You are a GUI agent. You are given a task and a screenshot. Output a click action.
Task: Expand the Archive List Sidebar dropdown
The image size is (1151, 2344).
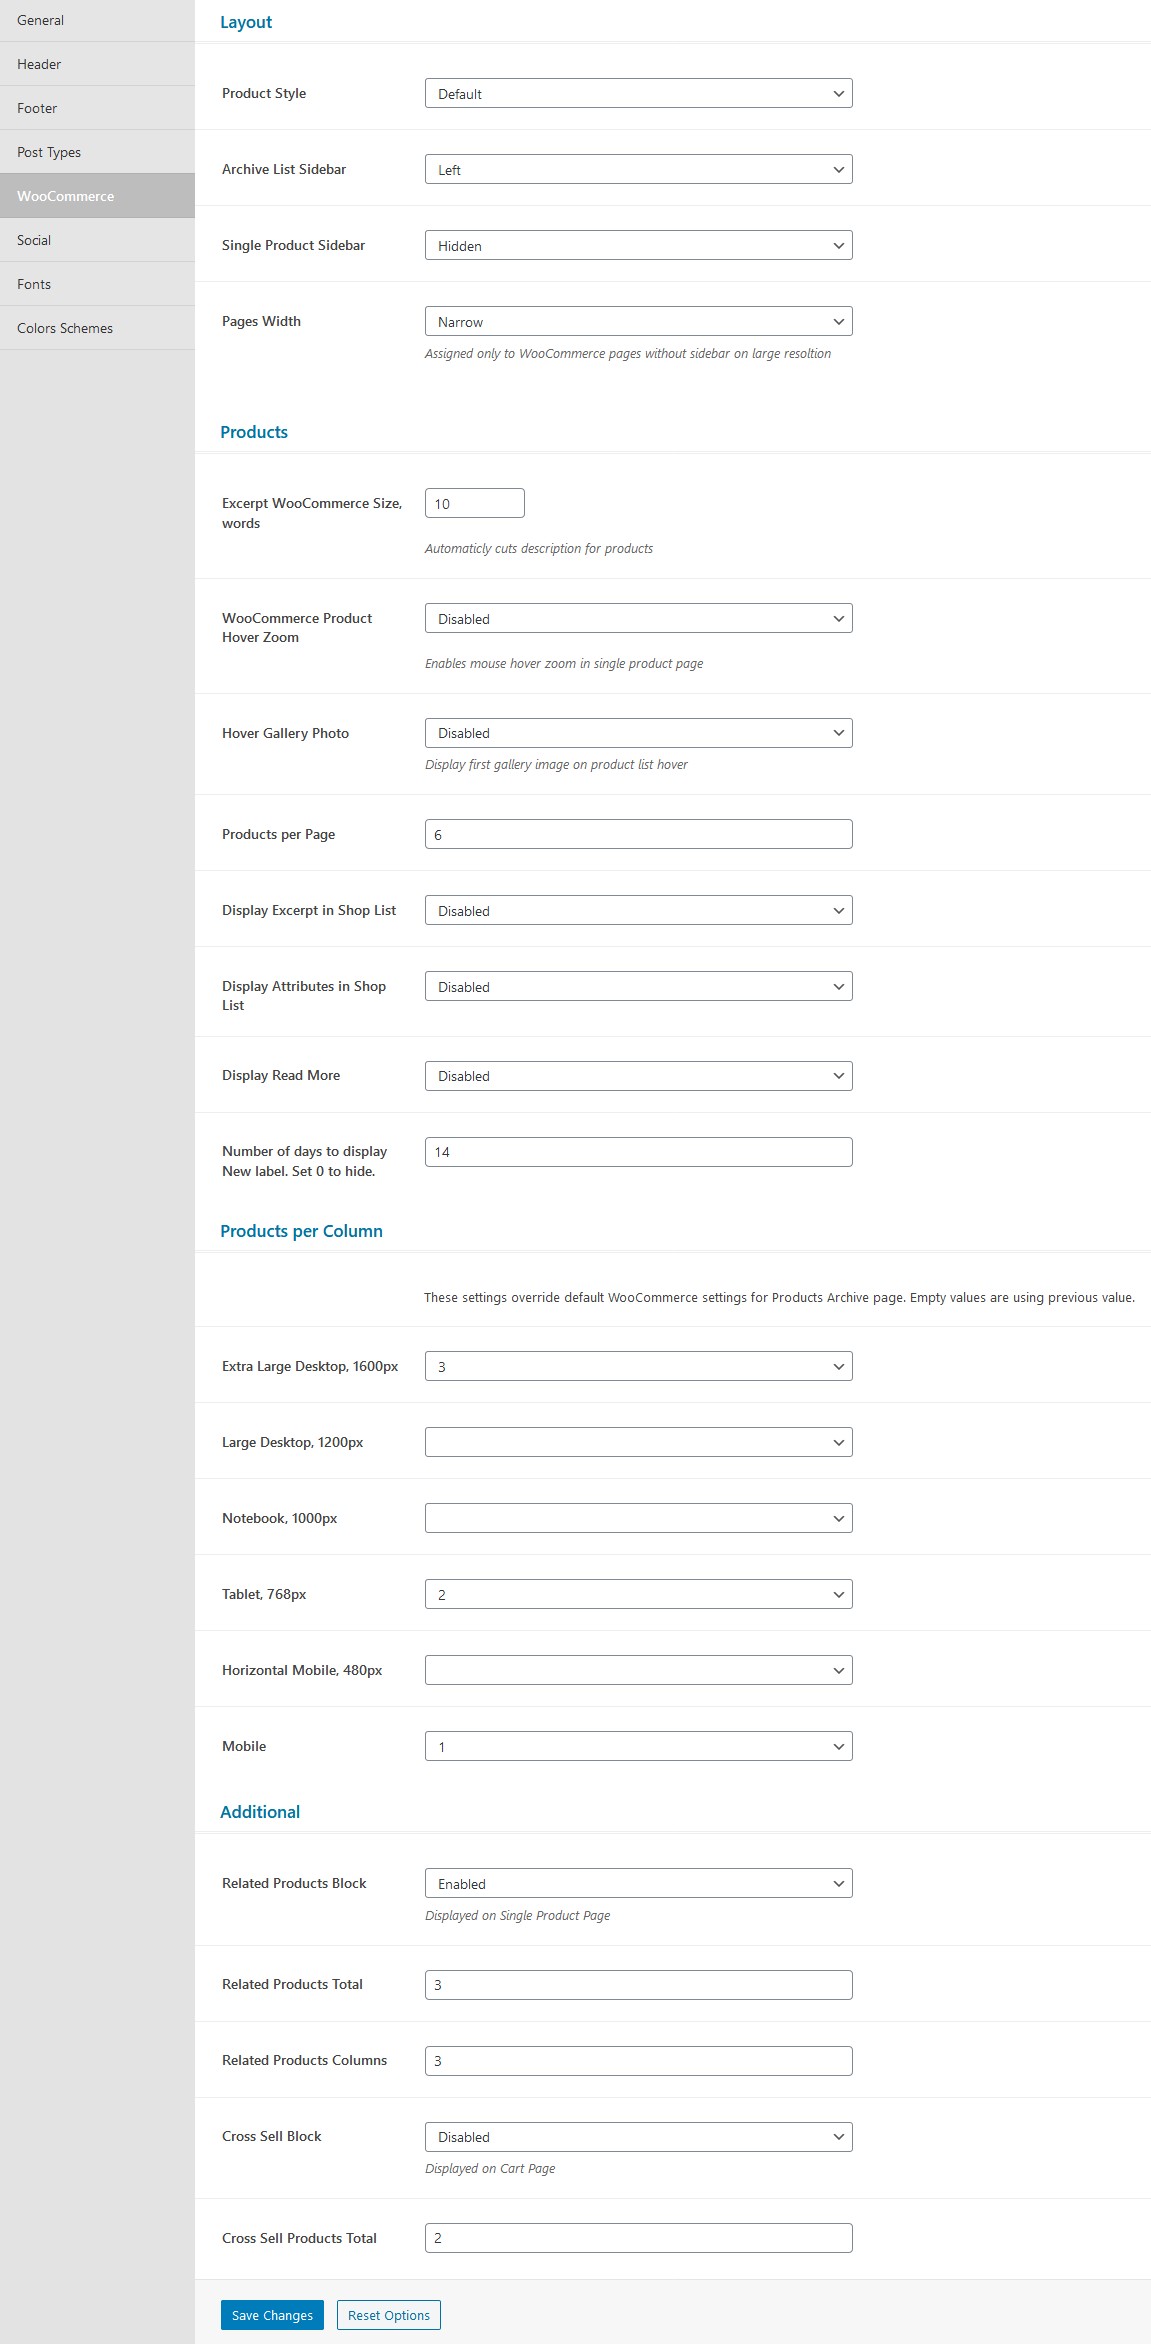point(638,169)
